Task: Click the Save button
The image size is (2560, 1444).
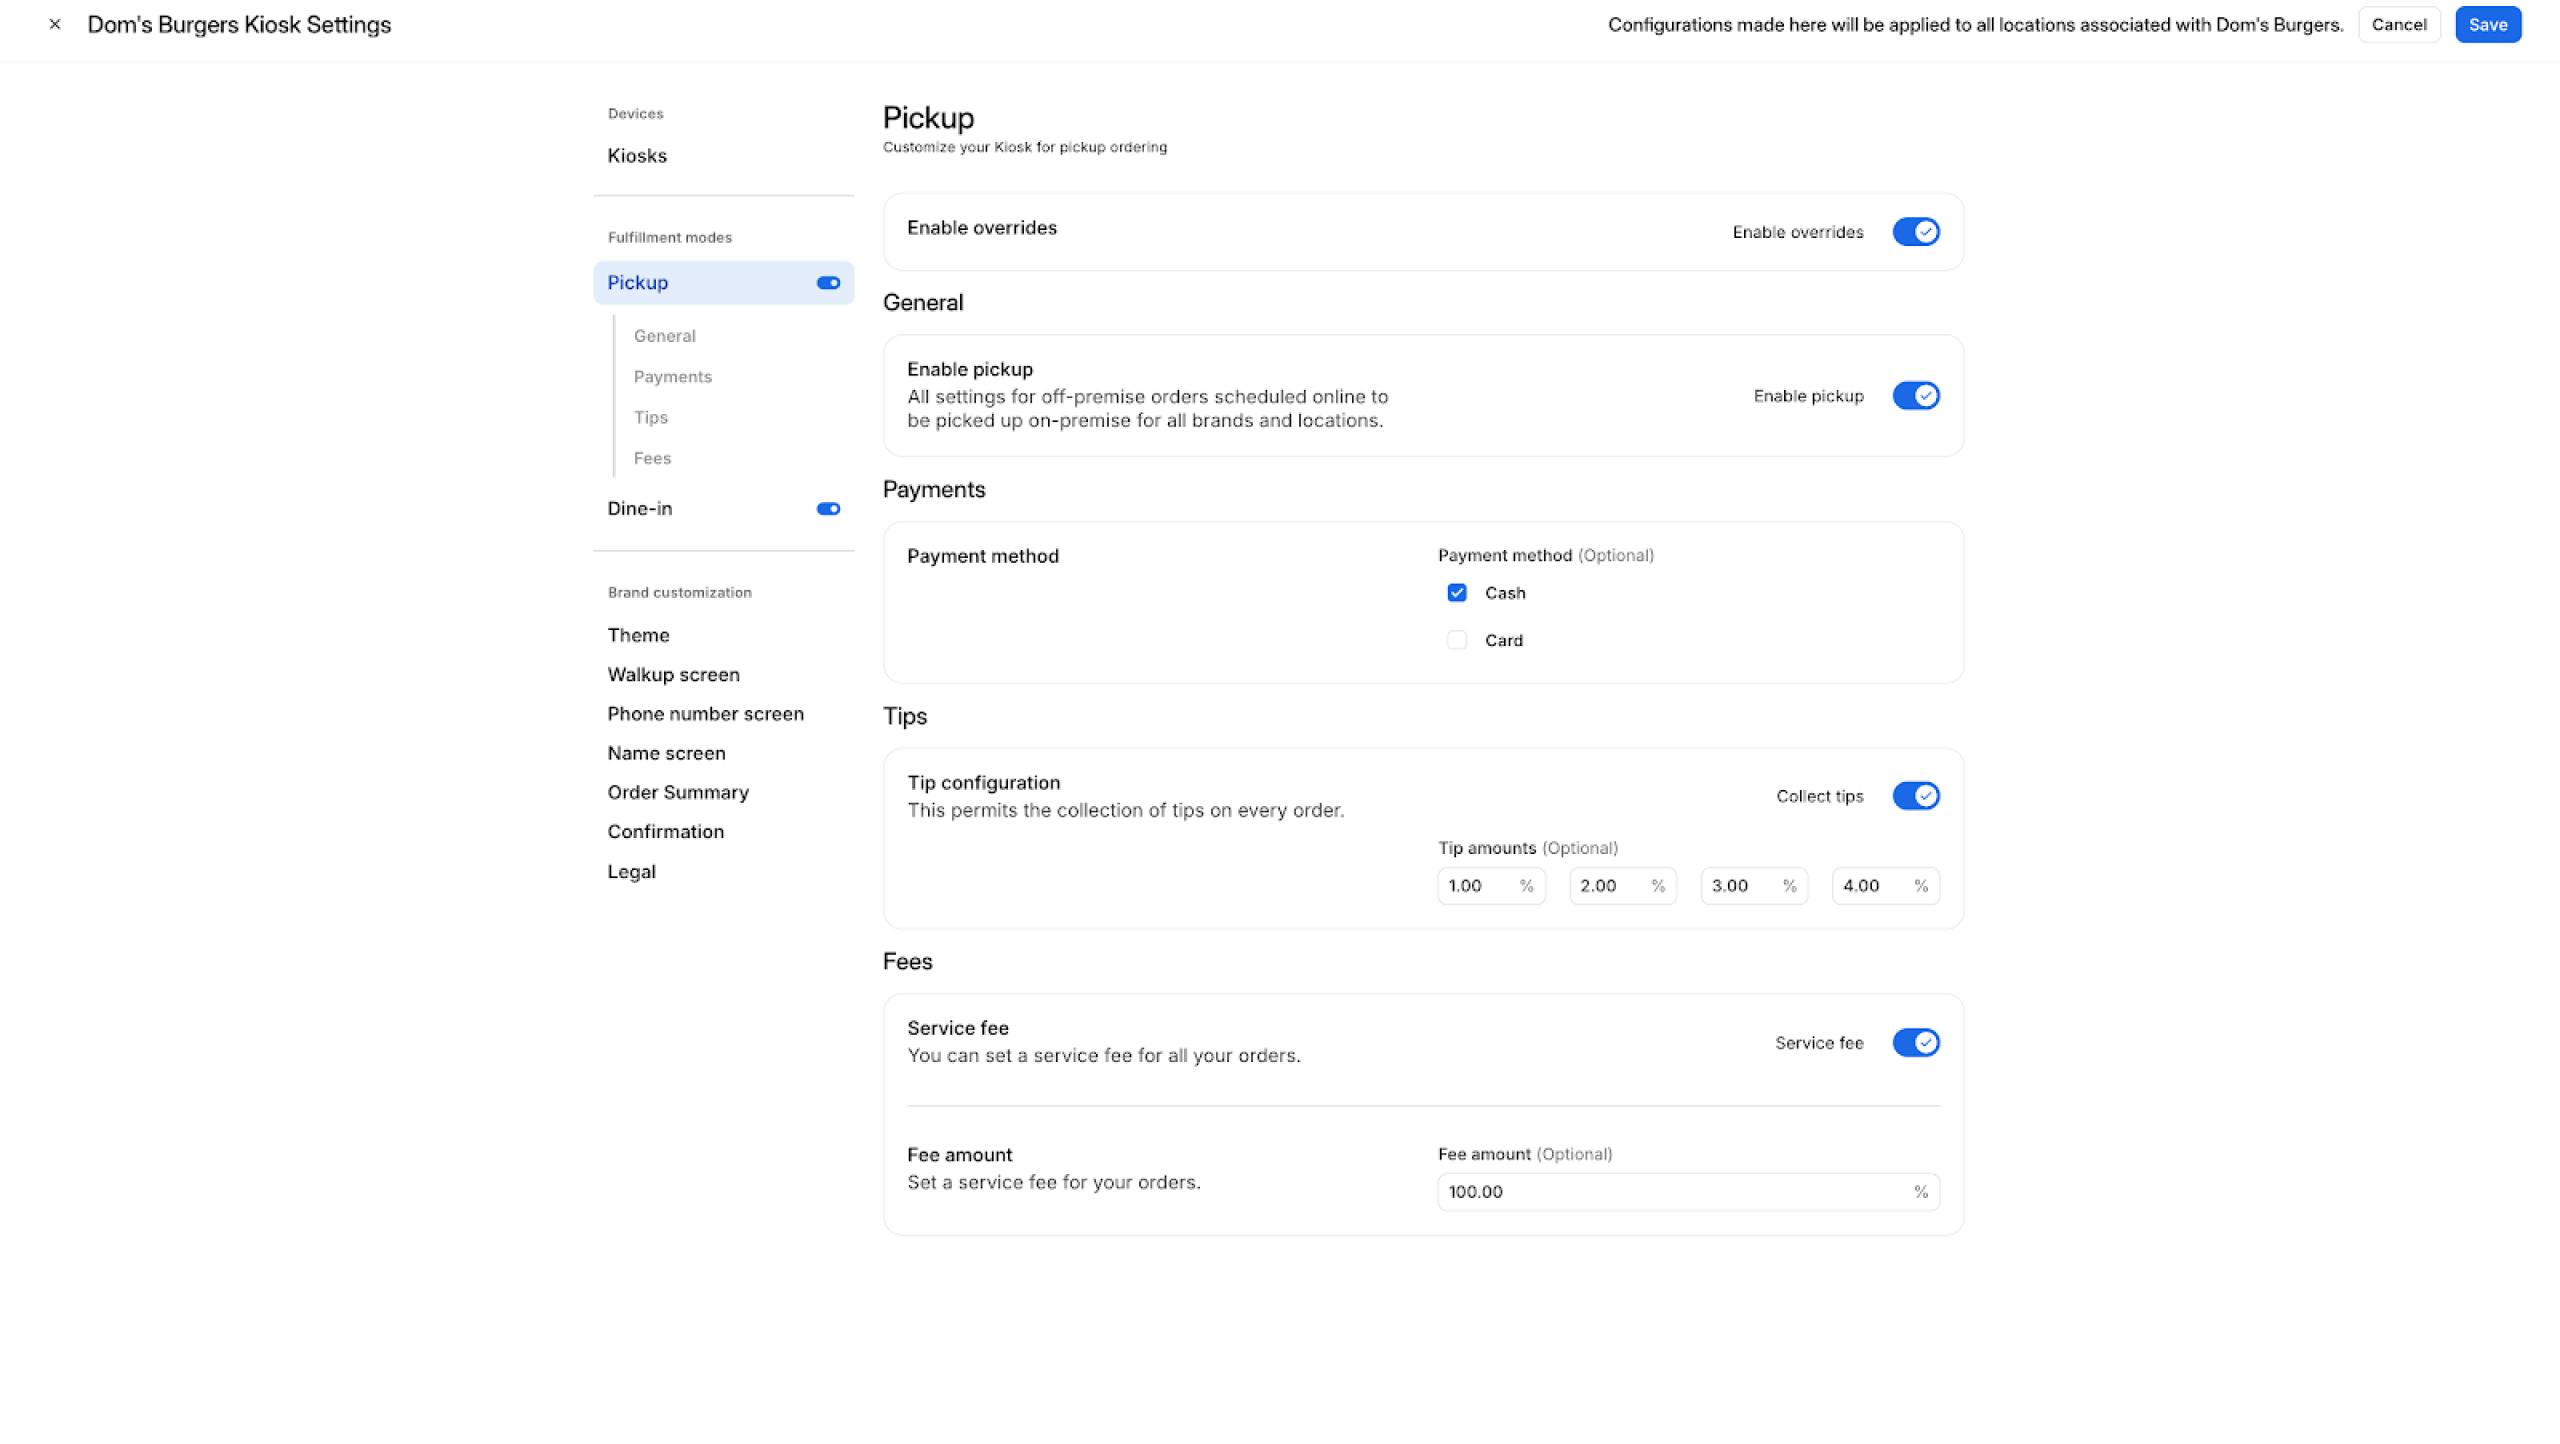Action: pyautogui.click(x=2487, y=25)
